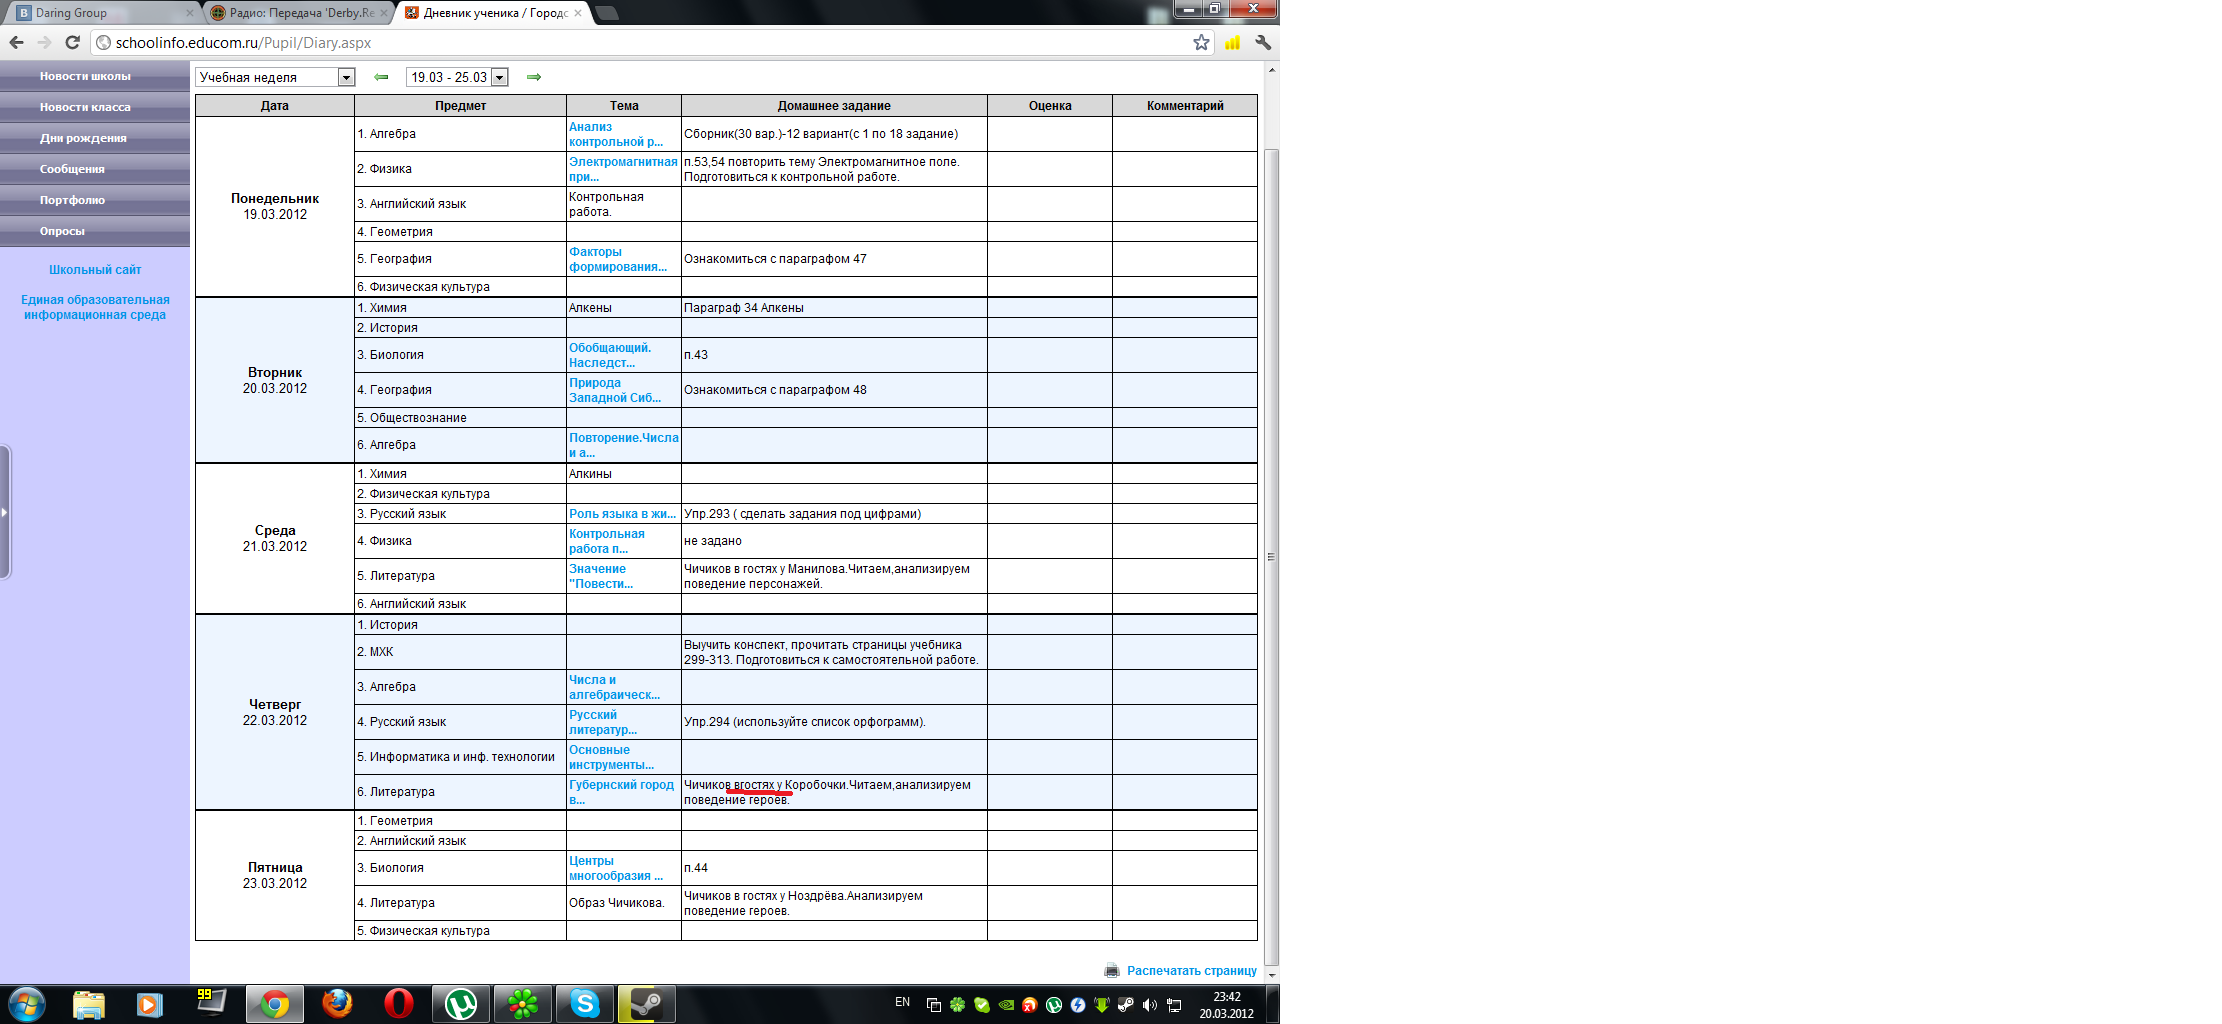Click Распечатать страницу link
This screenshot has height=1024, width=2222.
1192,971
